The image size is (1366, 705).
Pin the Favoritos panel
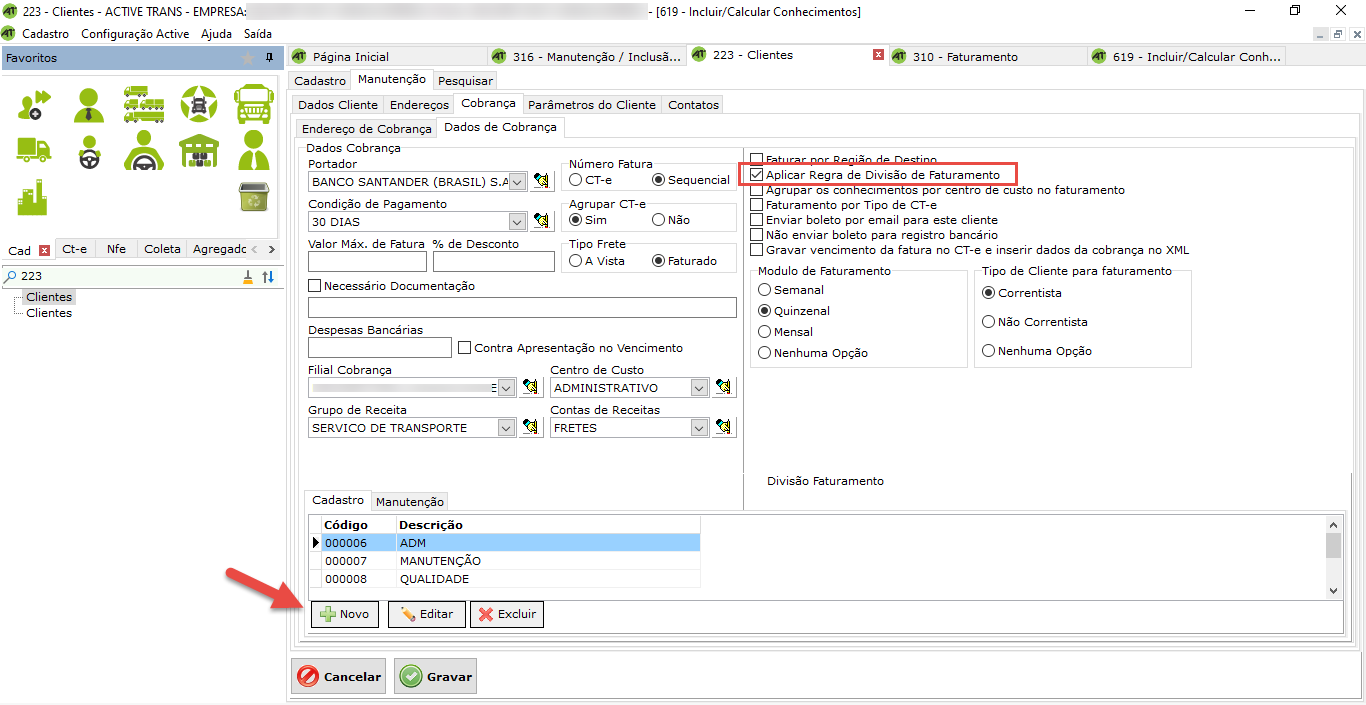coord(269,58)
